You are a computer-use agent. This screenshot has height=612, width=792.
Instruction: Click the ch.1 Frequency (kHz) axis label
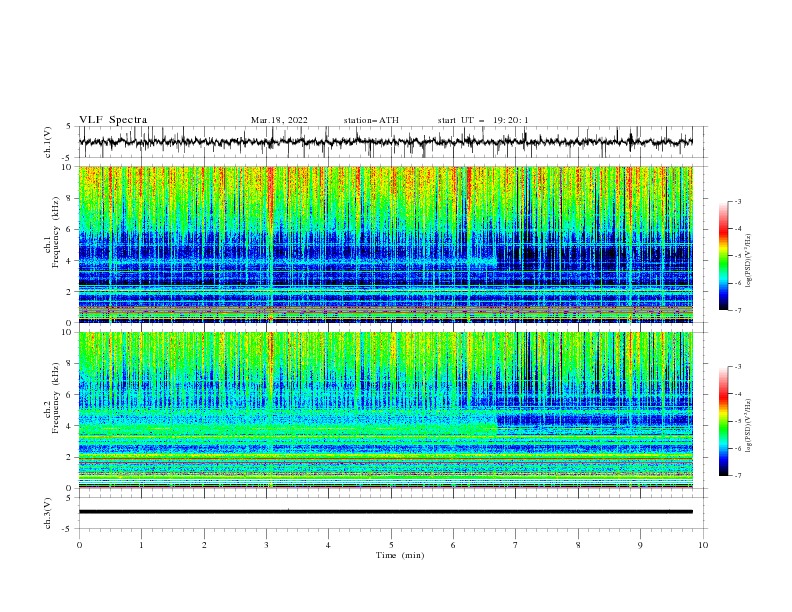(x=53, y=230)
